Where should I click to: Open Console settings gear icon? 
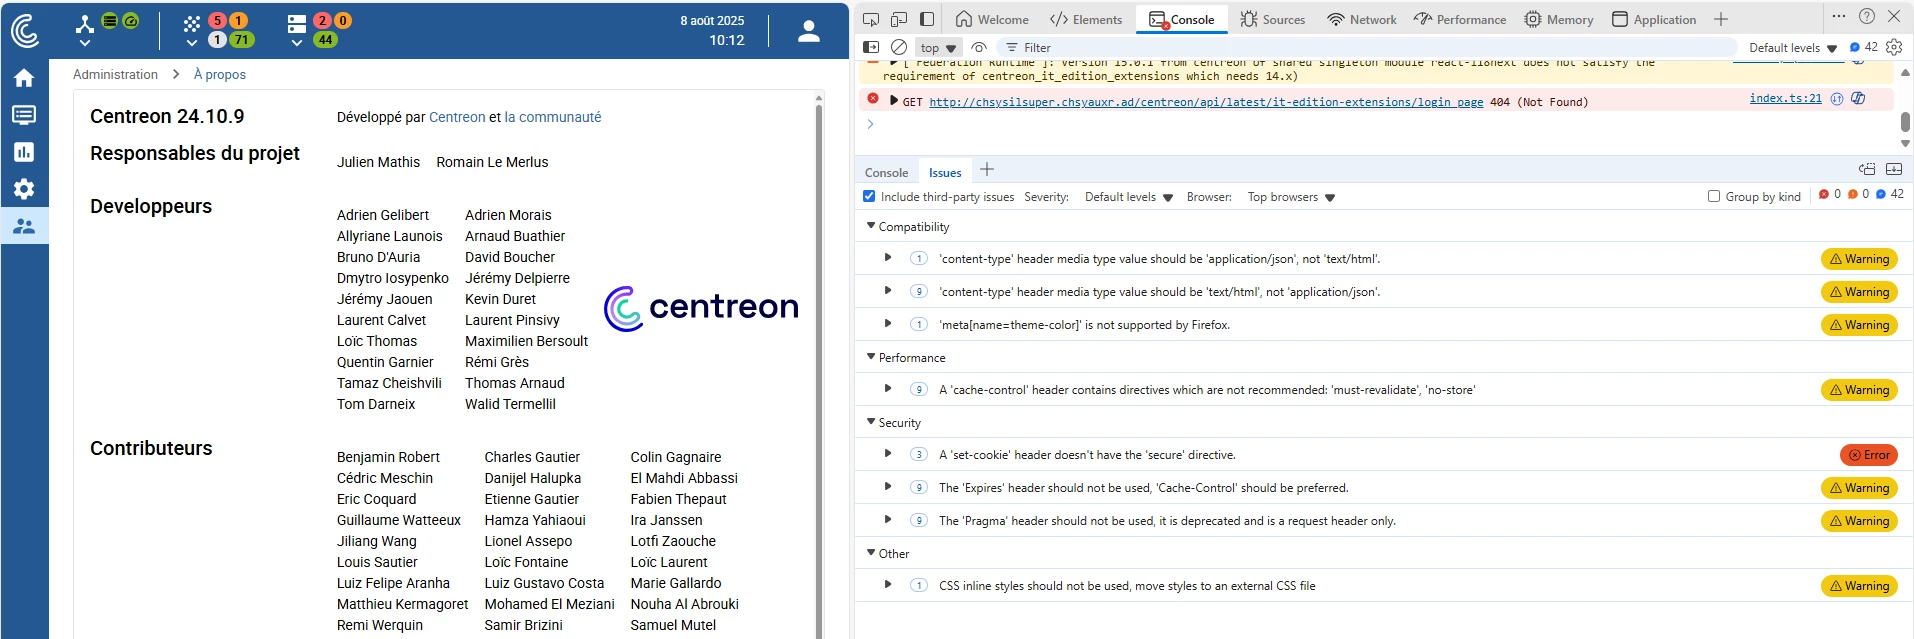click(1894, 47)
